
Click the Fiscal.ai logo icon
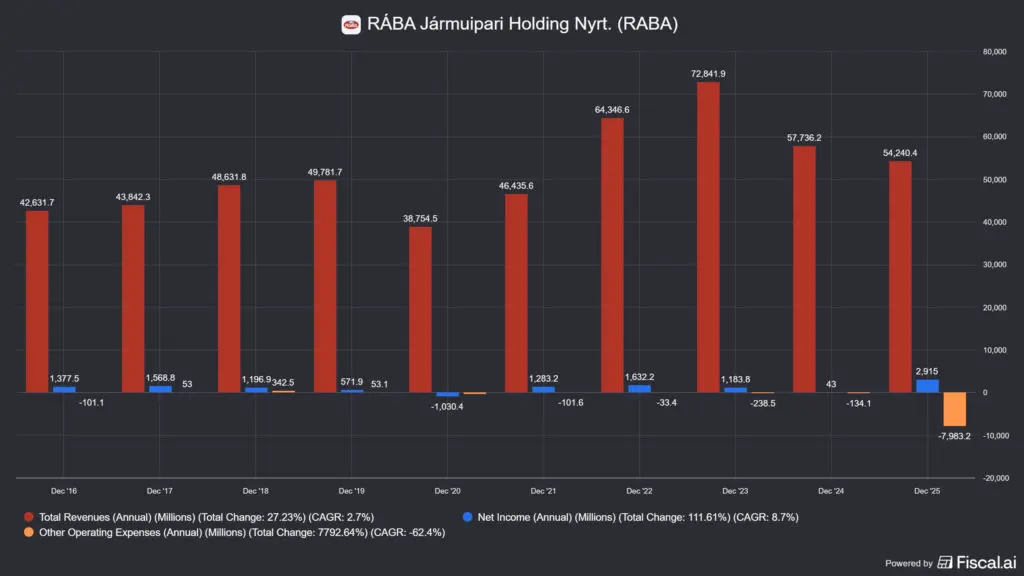(x=944, y=562)
